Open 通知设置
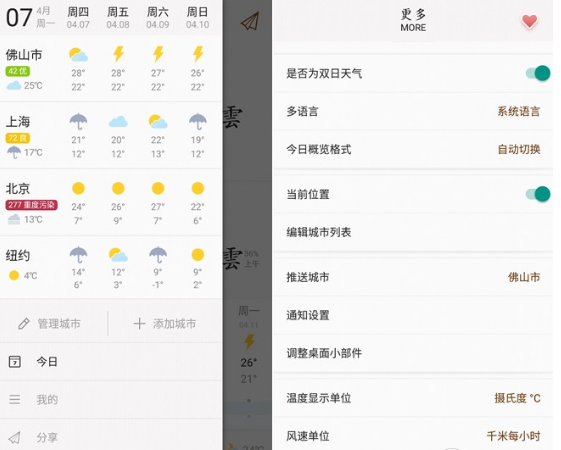Viewport: 561px width, 450px height. [x=413, y=315]
